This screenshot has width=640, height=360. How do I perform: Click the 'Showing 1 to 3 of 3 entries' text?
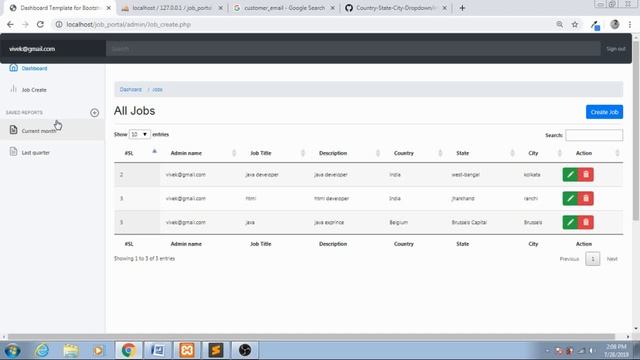pyautogui.click(x=144, y=258)
